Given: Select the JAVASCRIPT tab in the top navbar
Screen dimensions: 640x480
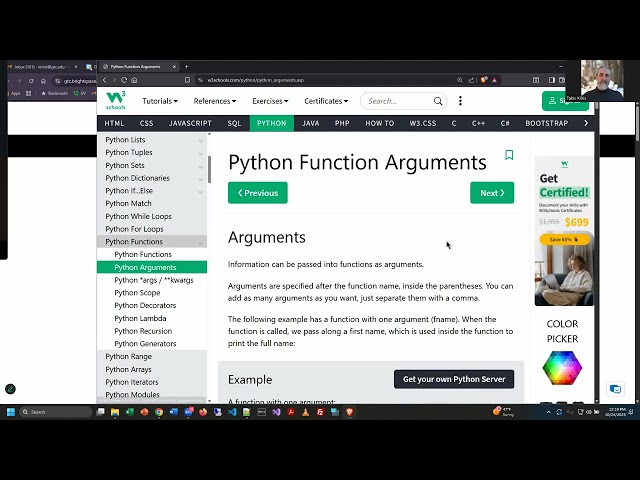Looking at the screenshot, I should 190,123.
